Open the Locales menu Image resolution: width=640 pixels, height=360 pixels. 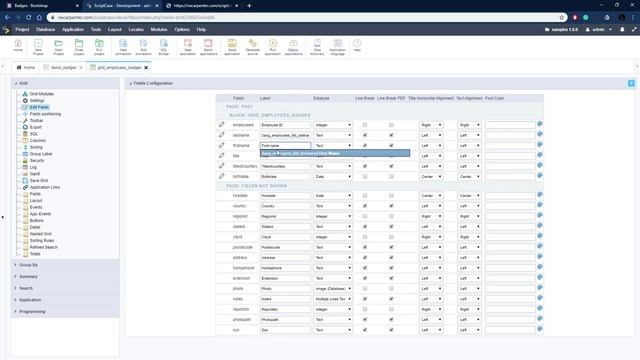[136, 29]
